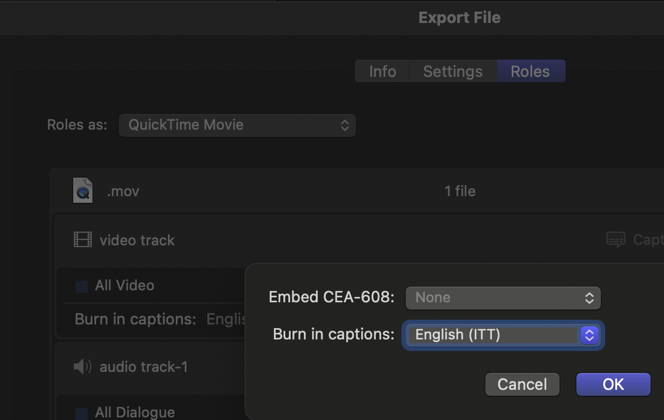This screenshot has width=664, height=420.
Task: Select the .mov file name label
Action: pyautogui.click(x=123, y=191)
